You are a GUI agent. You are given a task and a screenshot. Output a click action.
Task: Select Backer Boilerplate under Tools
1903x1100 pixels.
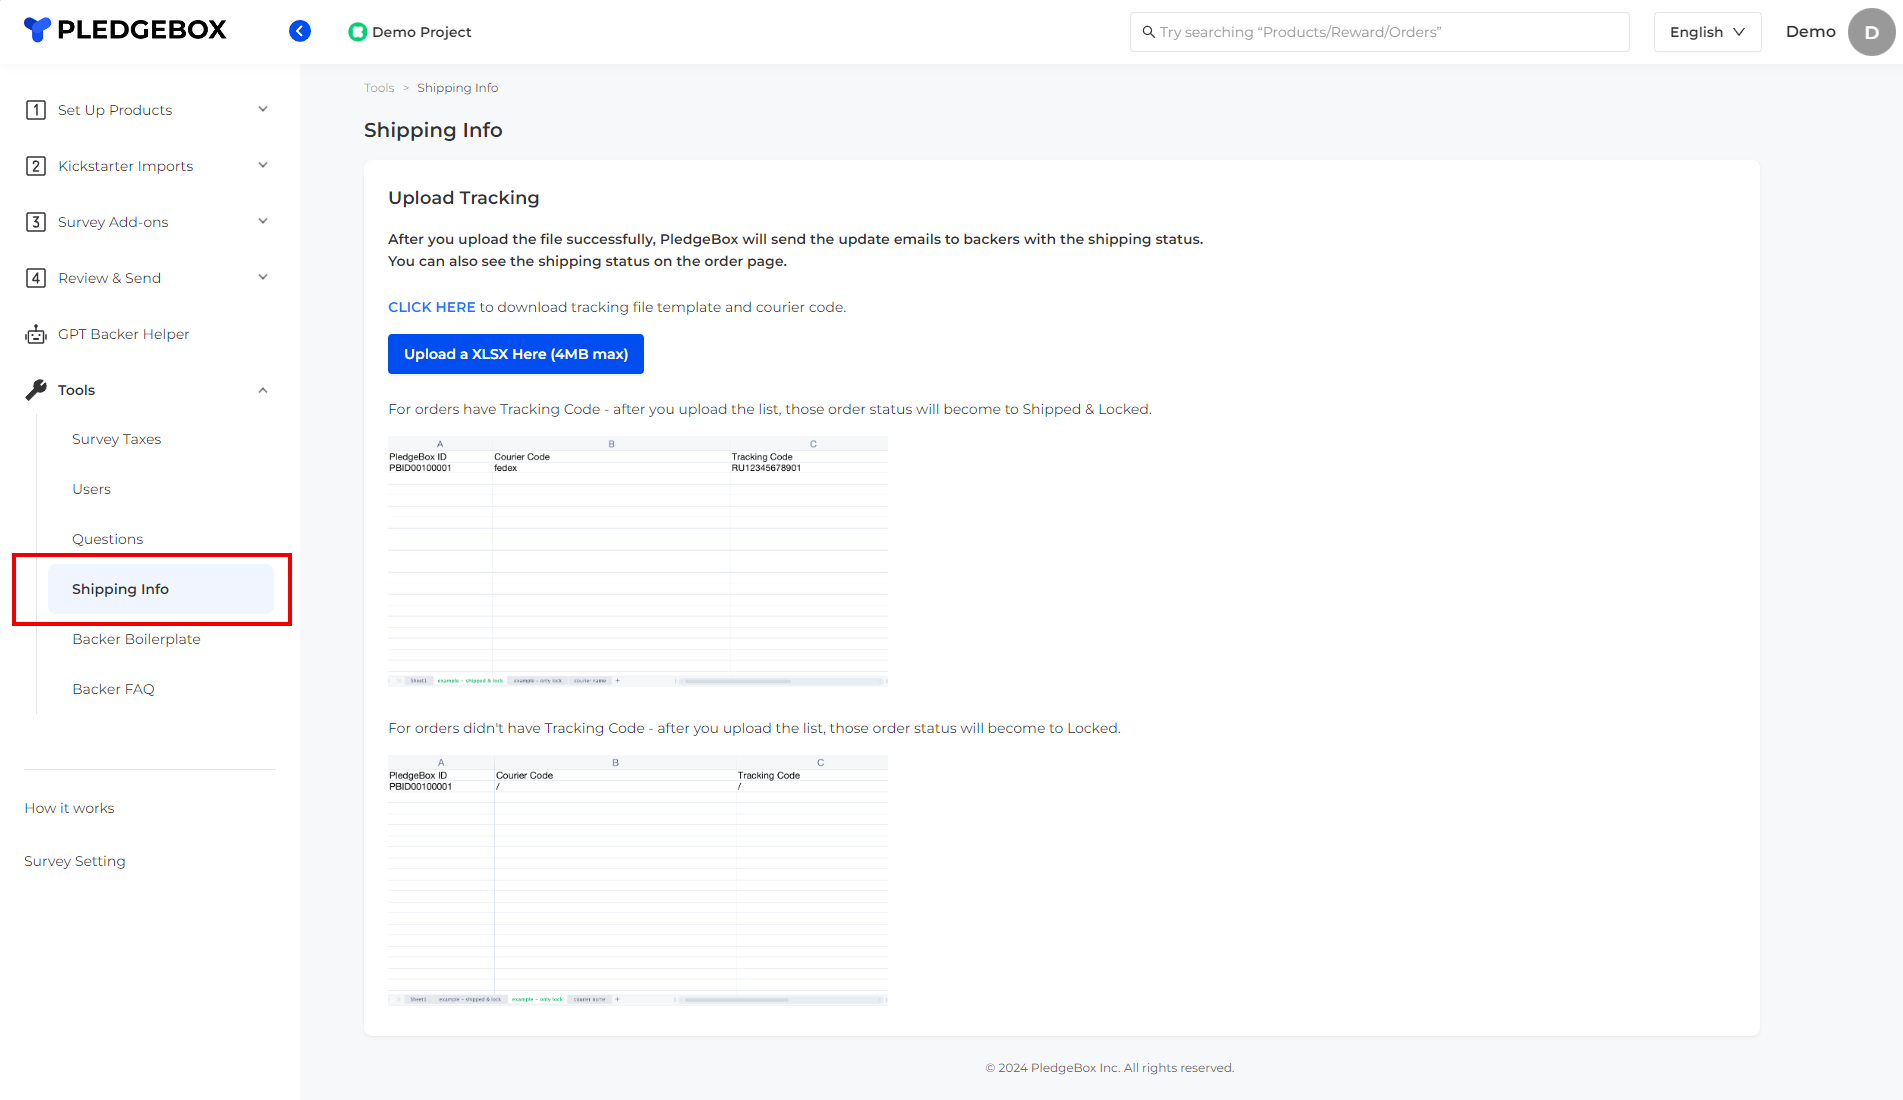pyautogui.click(x=136, y=639)
